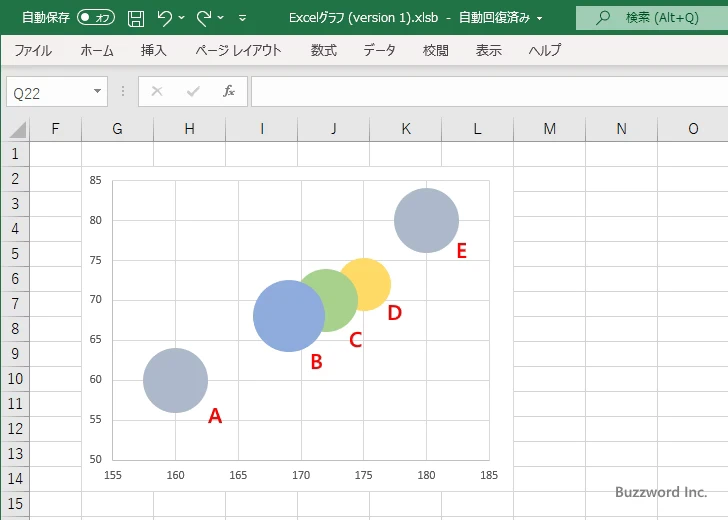Click inside the formula bar input
The height and width of the screenshot is (520, 728).
[x=489, y=91]
